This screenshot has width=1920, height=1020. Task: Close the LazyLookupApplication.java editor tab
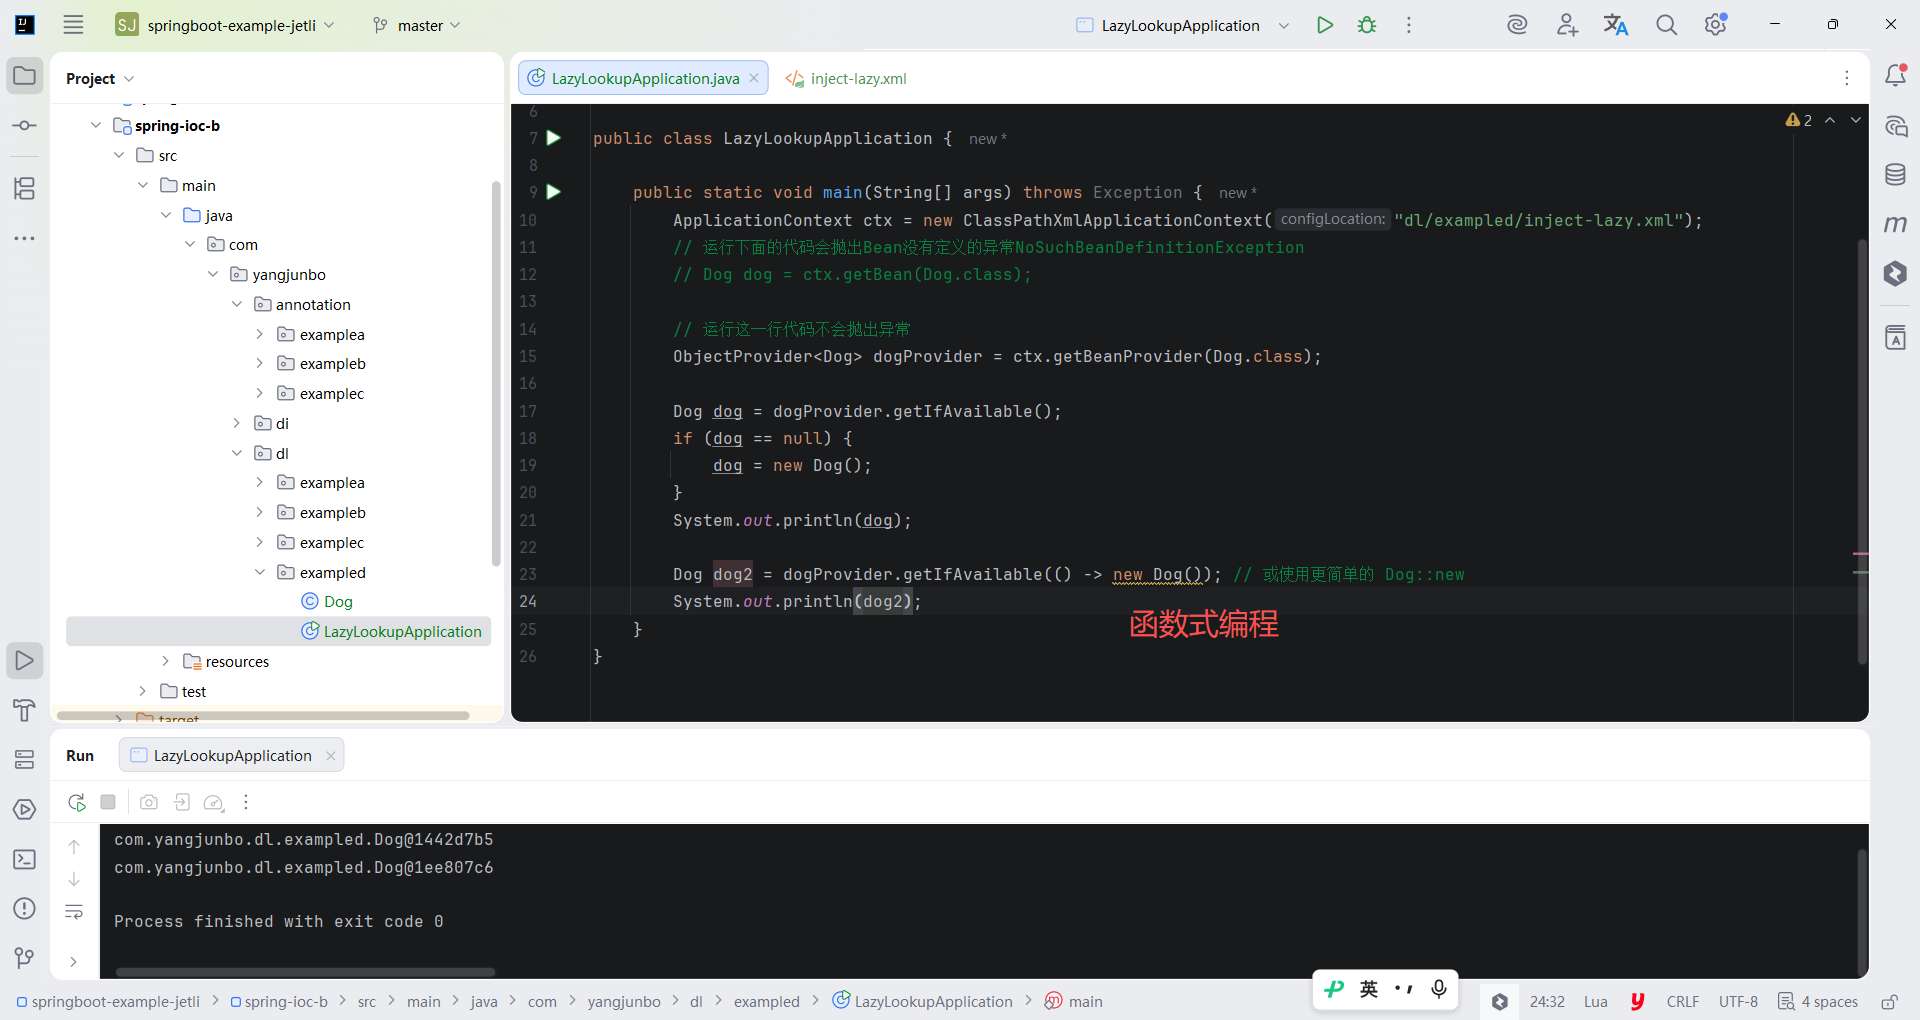pyautogui.click(x=754, y=78)
